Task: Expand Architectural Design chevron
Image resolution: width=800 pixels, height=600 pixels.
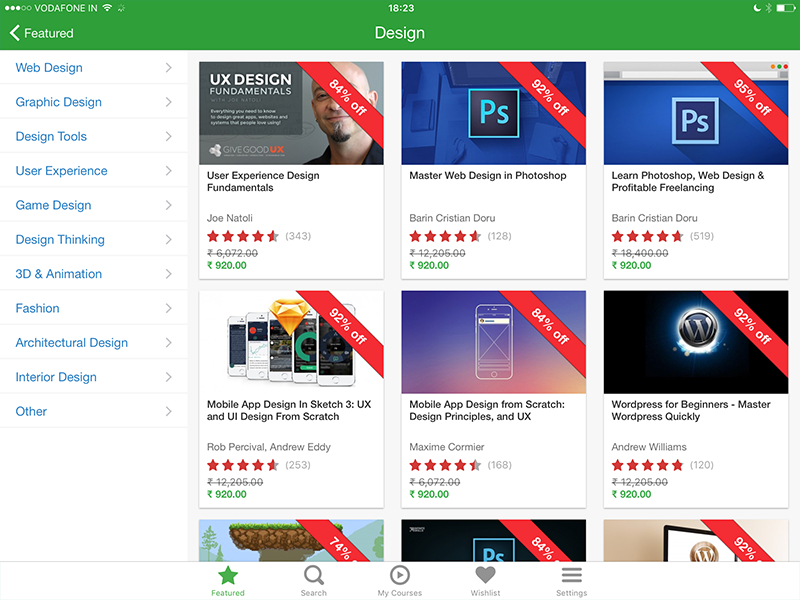Action: tap(168, 343)
